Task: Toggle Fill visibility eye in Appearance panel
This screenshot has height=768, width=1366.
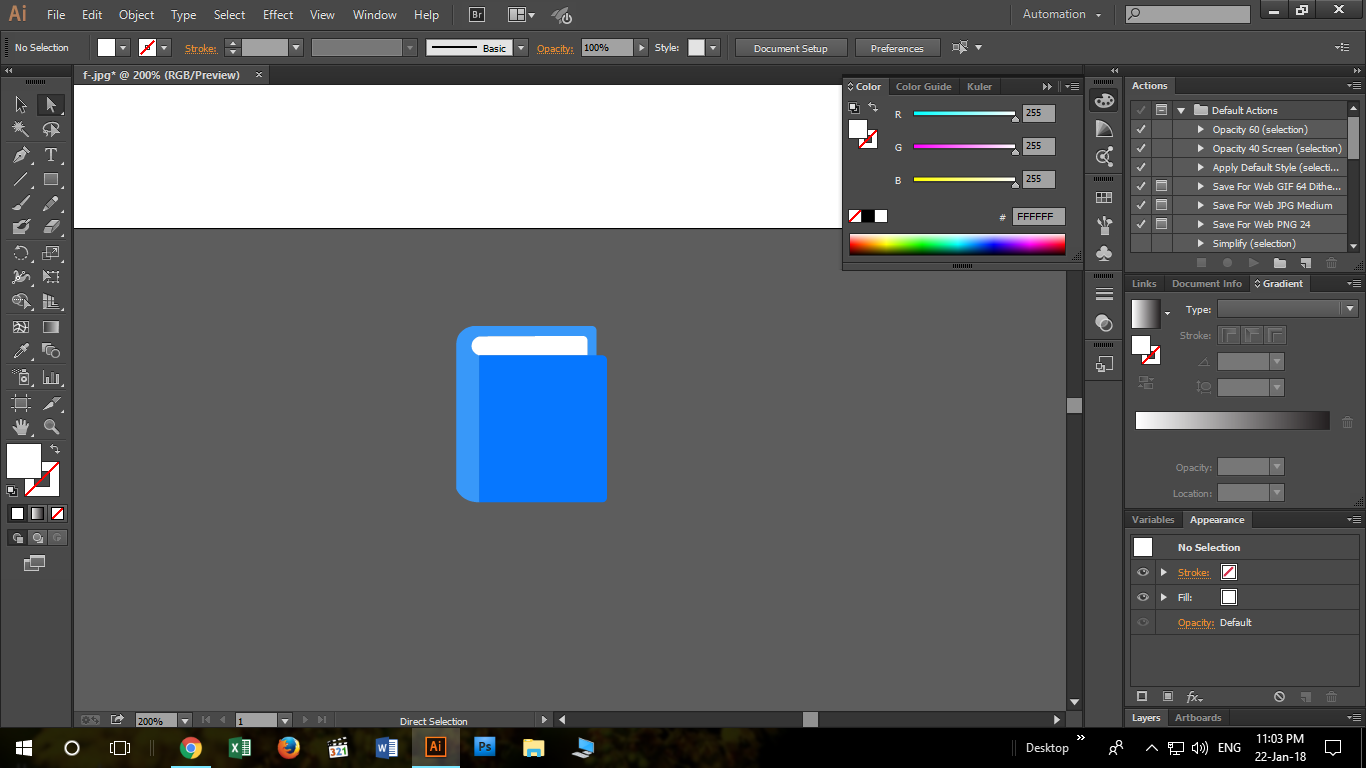Action: (x=1143, y=597)
